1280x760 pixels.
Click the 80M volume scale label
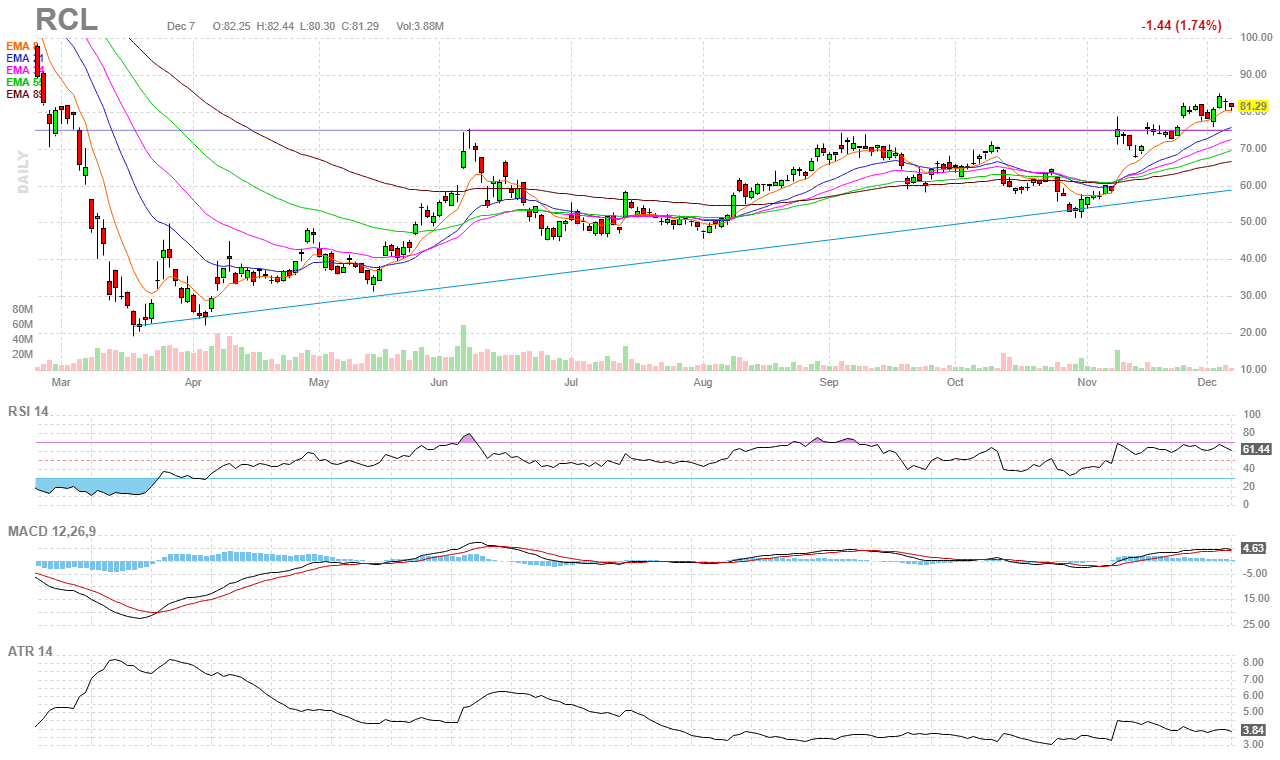click(x=23, y=310)
